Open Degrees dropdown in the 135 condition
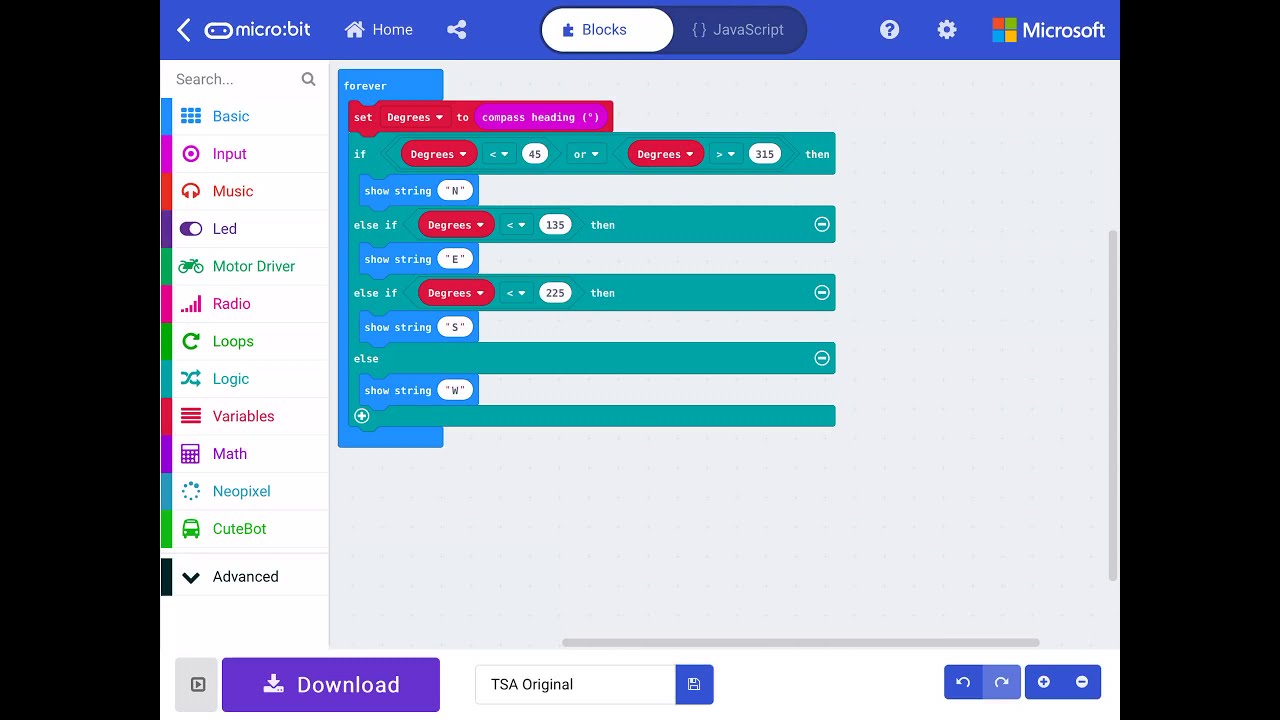 click(x=456, y=225)
